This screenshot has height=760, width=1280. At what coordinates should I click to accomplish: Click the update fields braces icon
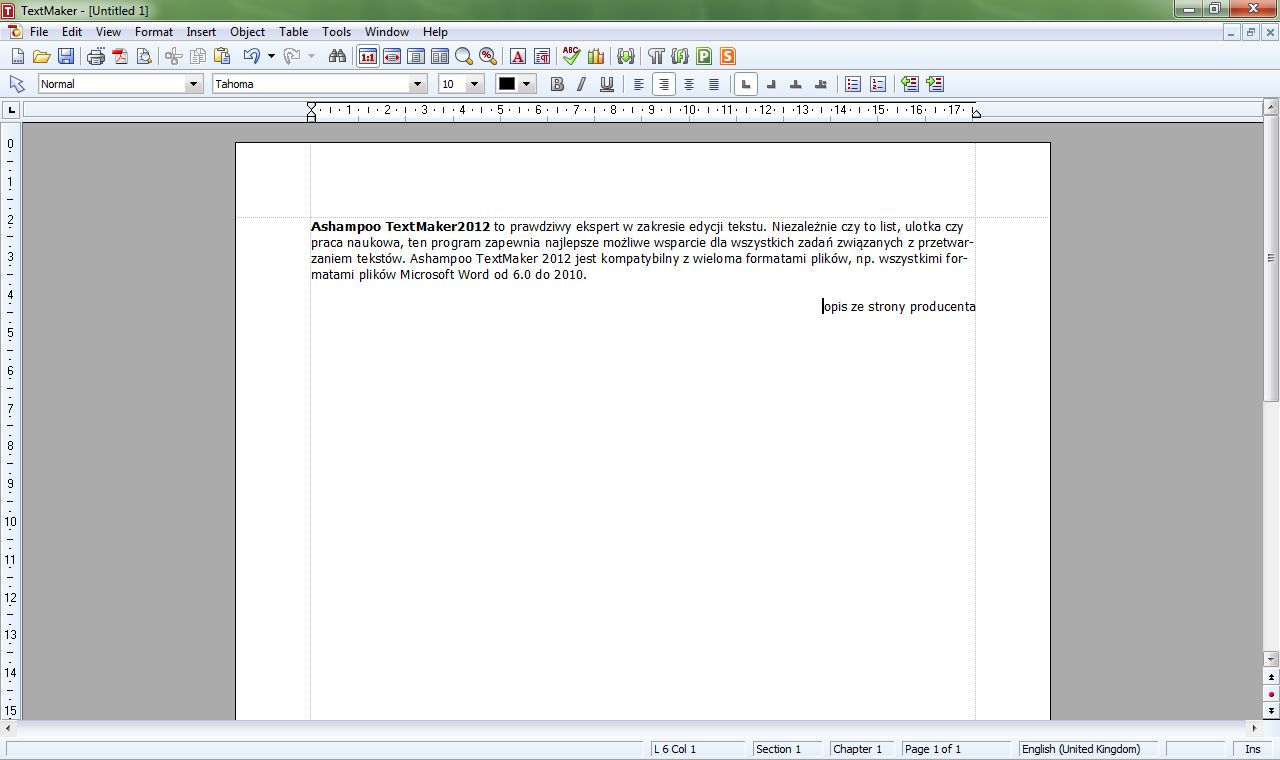pyautogui.click(x=627, y=57)
